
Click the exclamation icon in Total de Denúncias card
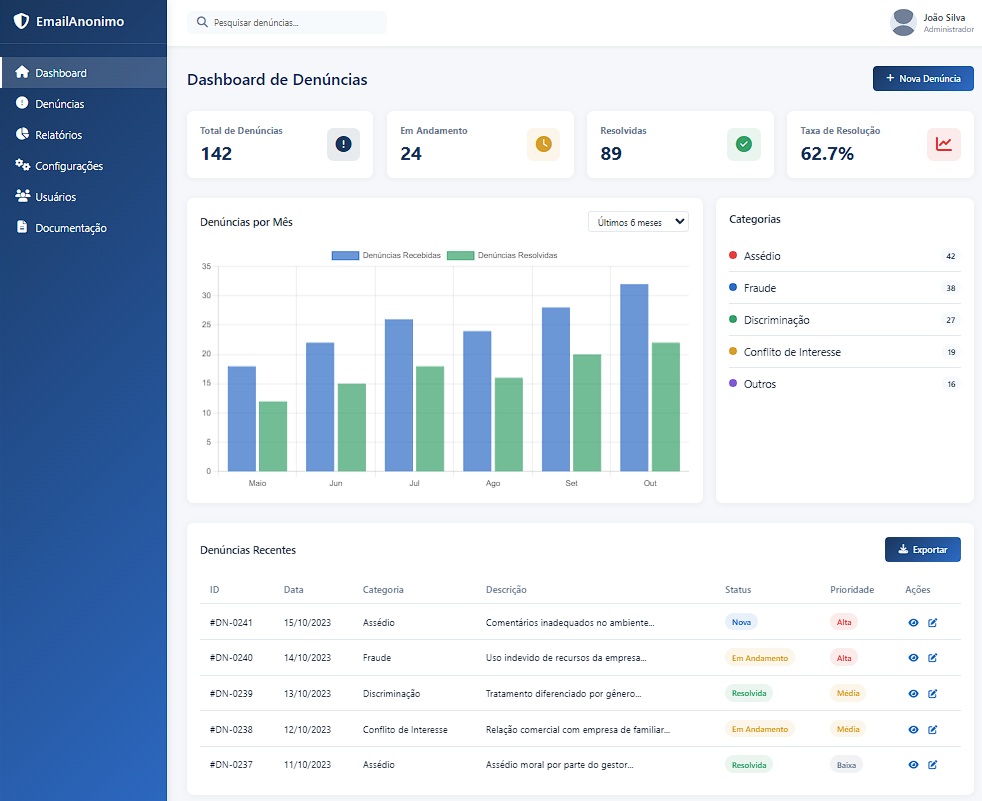click(343, 144)
